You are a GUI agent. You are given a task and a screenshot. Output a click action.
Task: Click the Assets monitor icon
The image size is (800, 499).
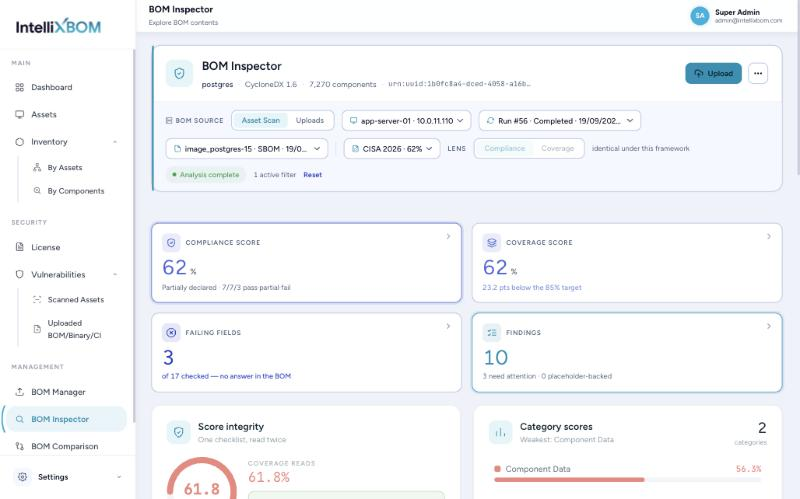coord(19,114)
